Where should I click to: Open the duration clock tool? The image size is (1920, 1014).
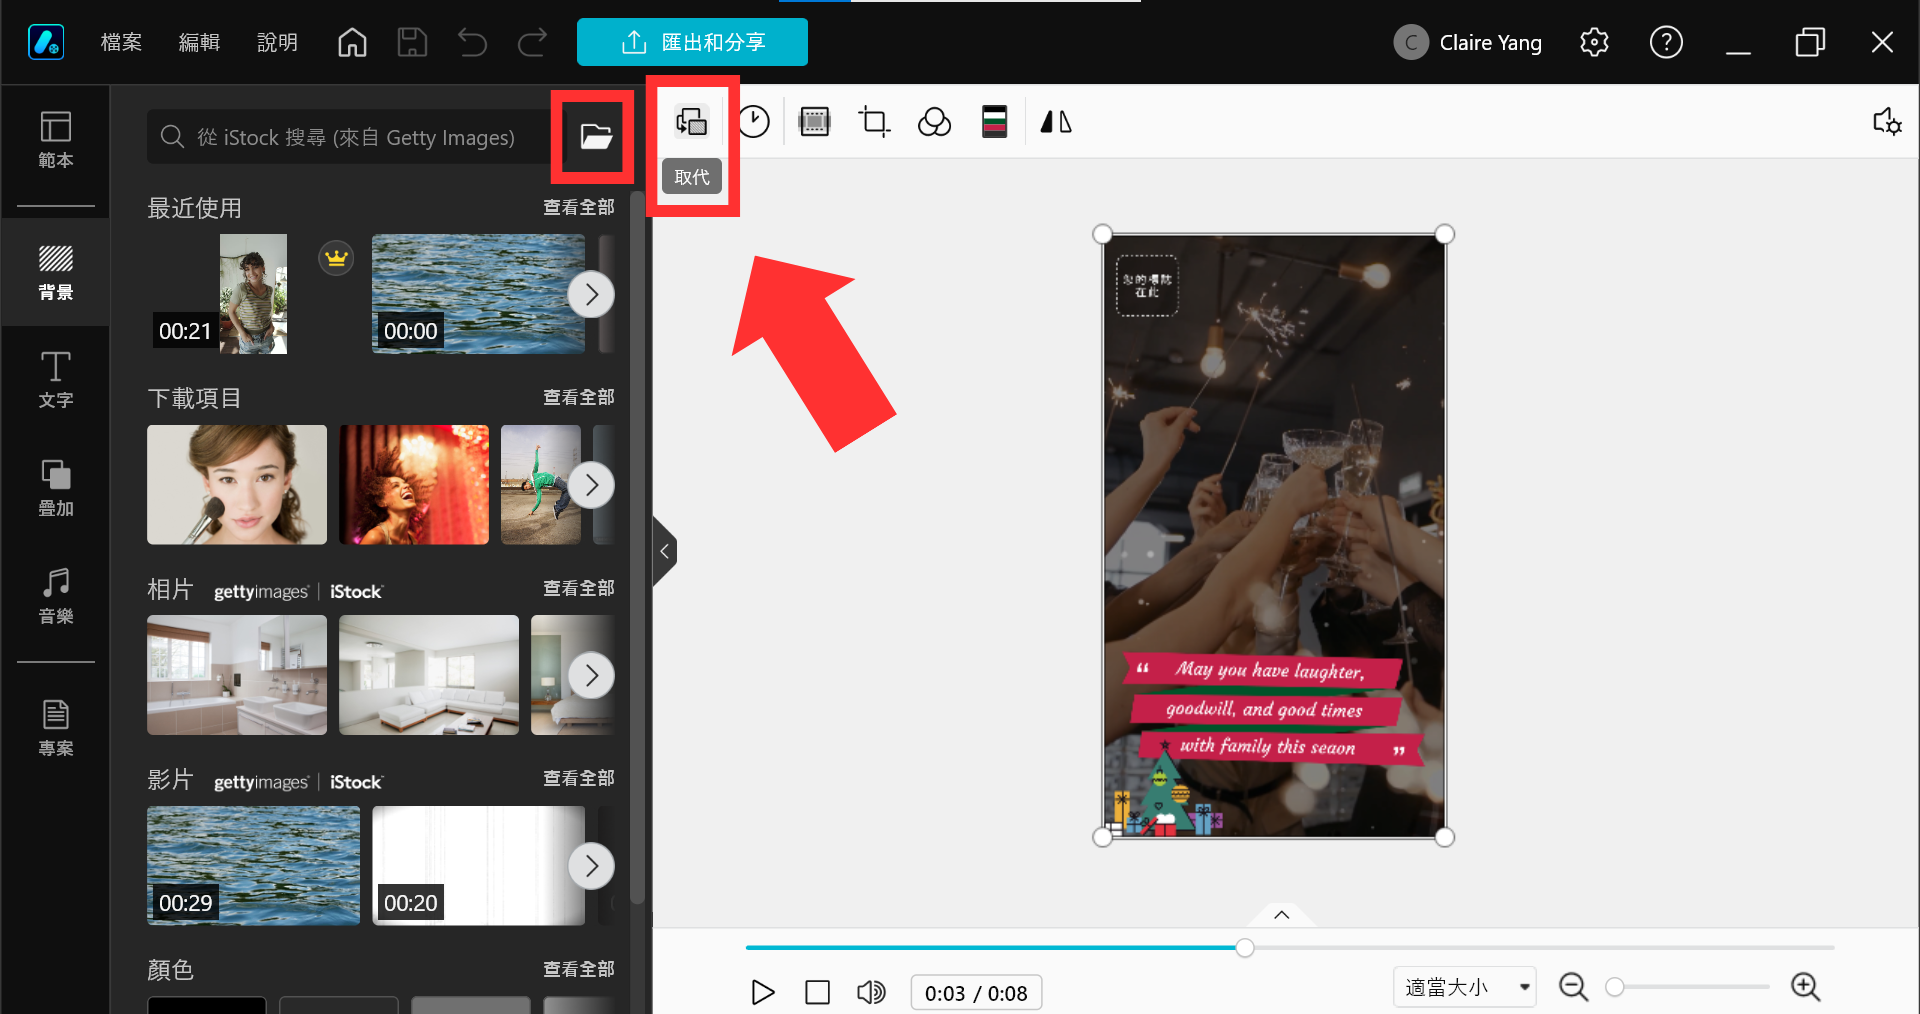(x=754, y=122)
